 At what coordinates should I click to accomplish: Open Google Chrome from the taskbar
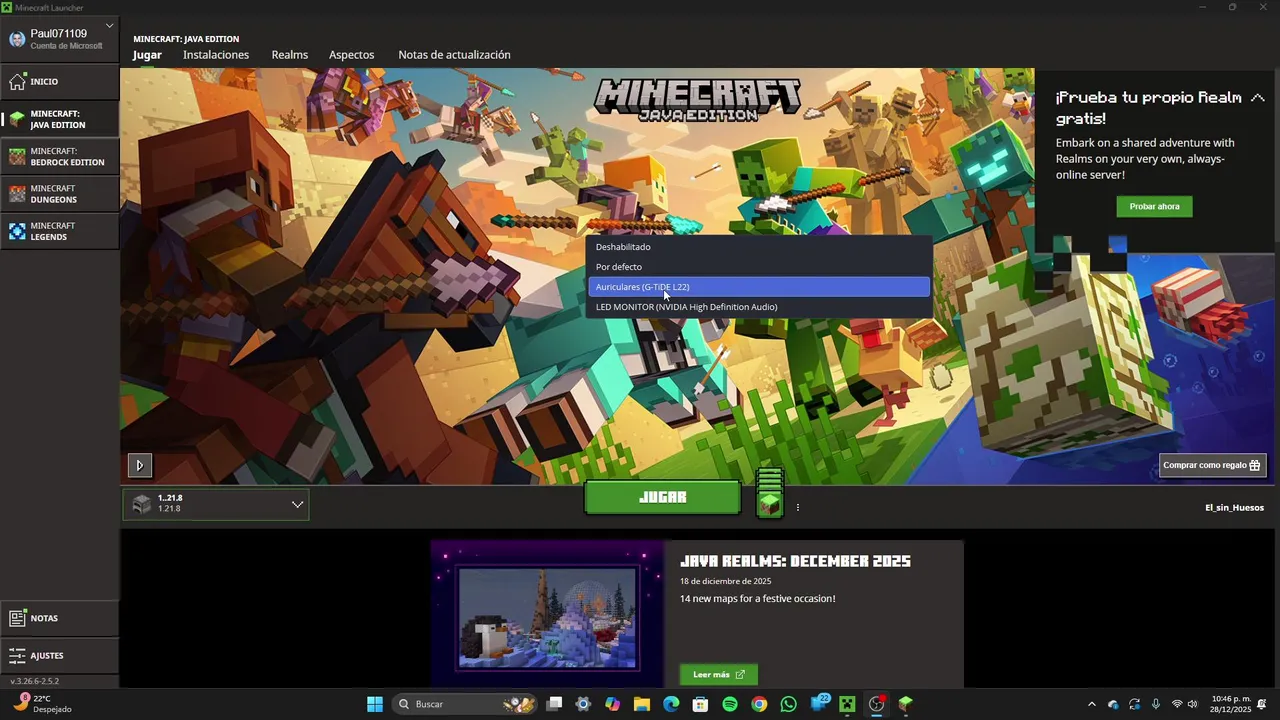(x=760, y=704)
